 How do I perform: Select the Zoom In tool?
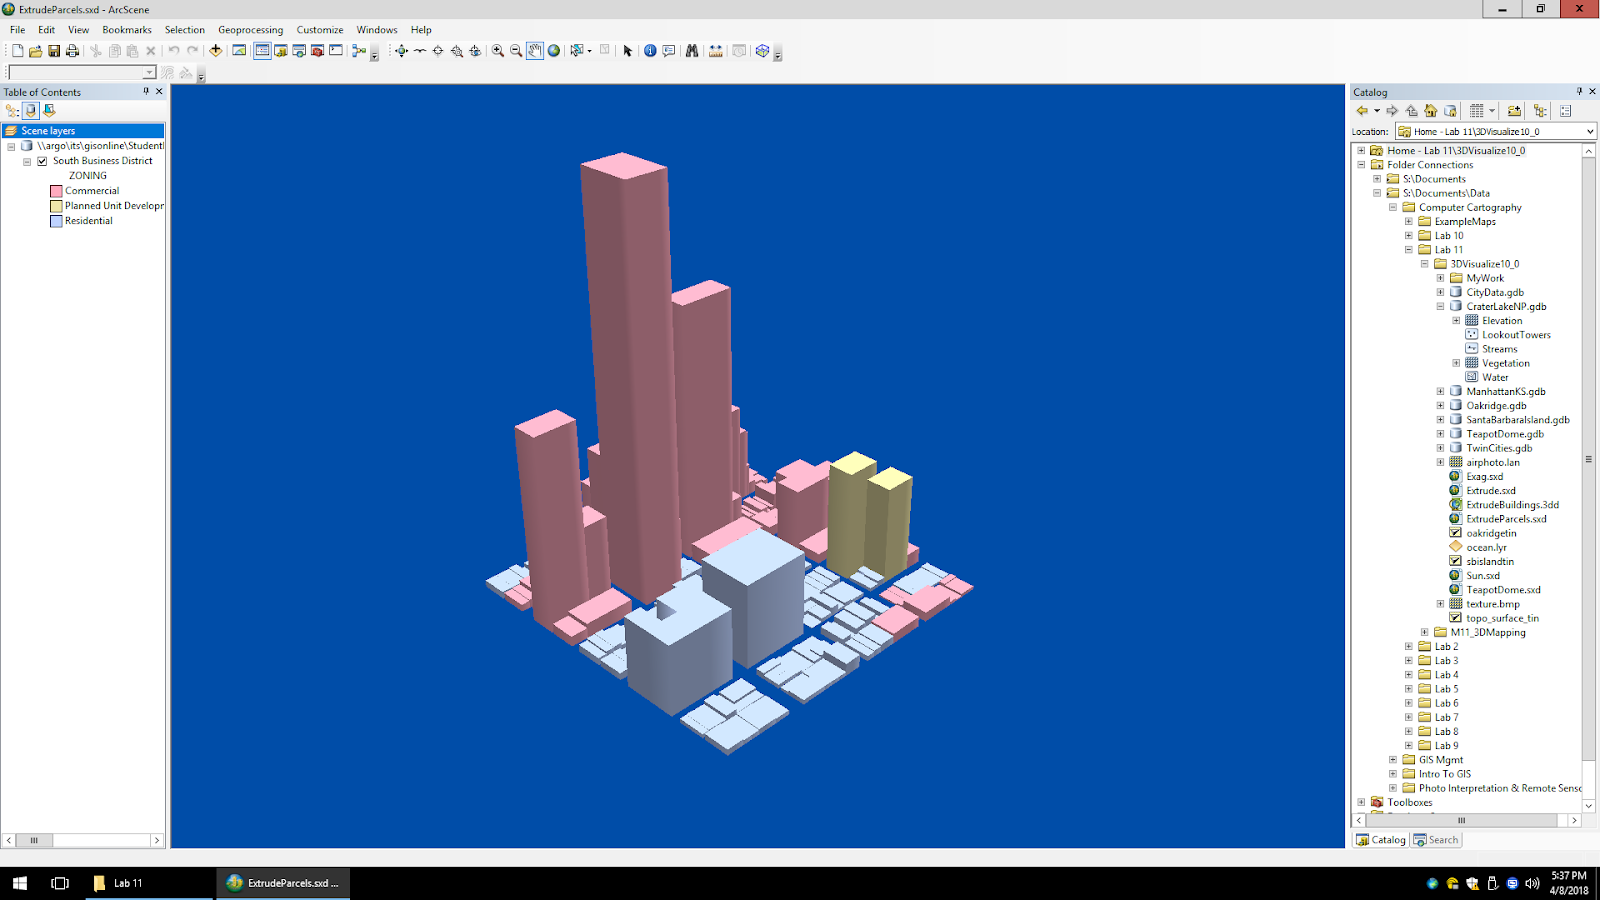pos(497,50)
